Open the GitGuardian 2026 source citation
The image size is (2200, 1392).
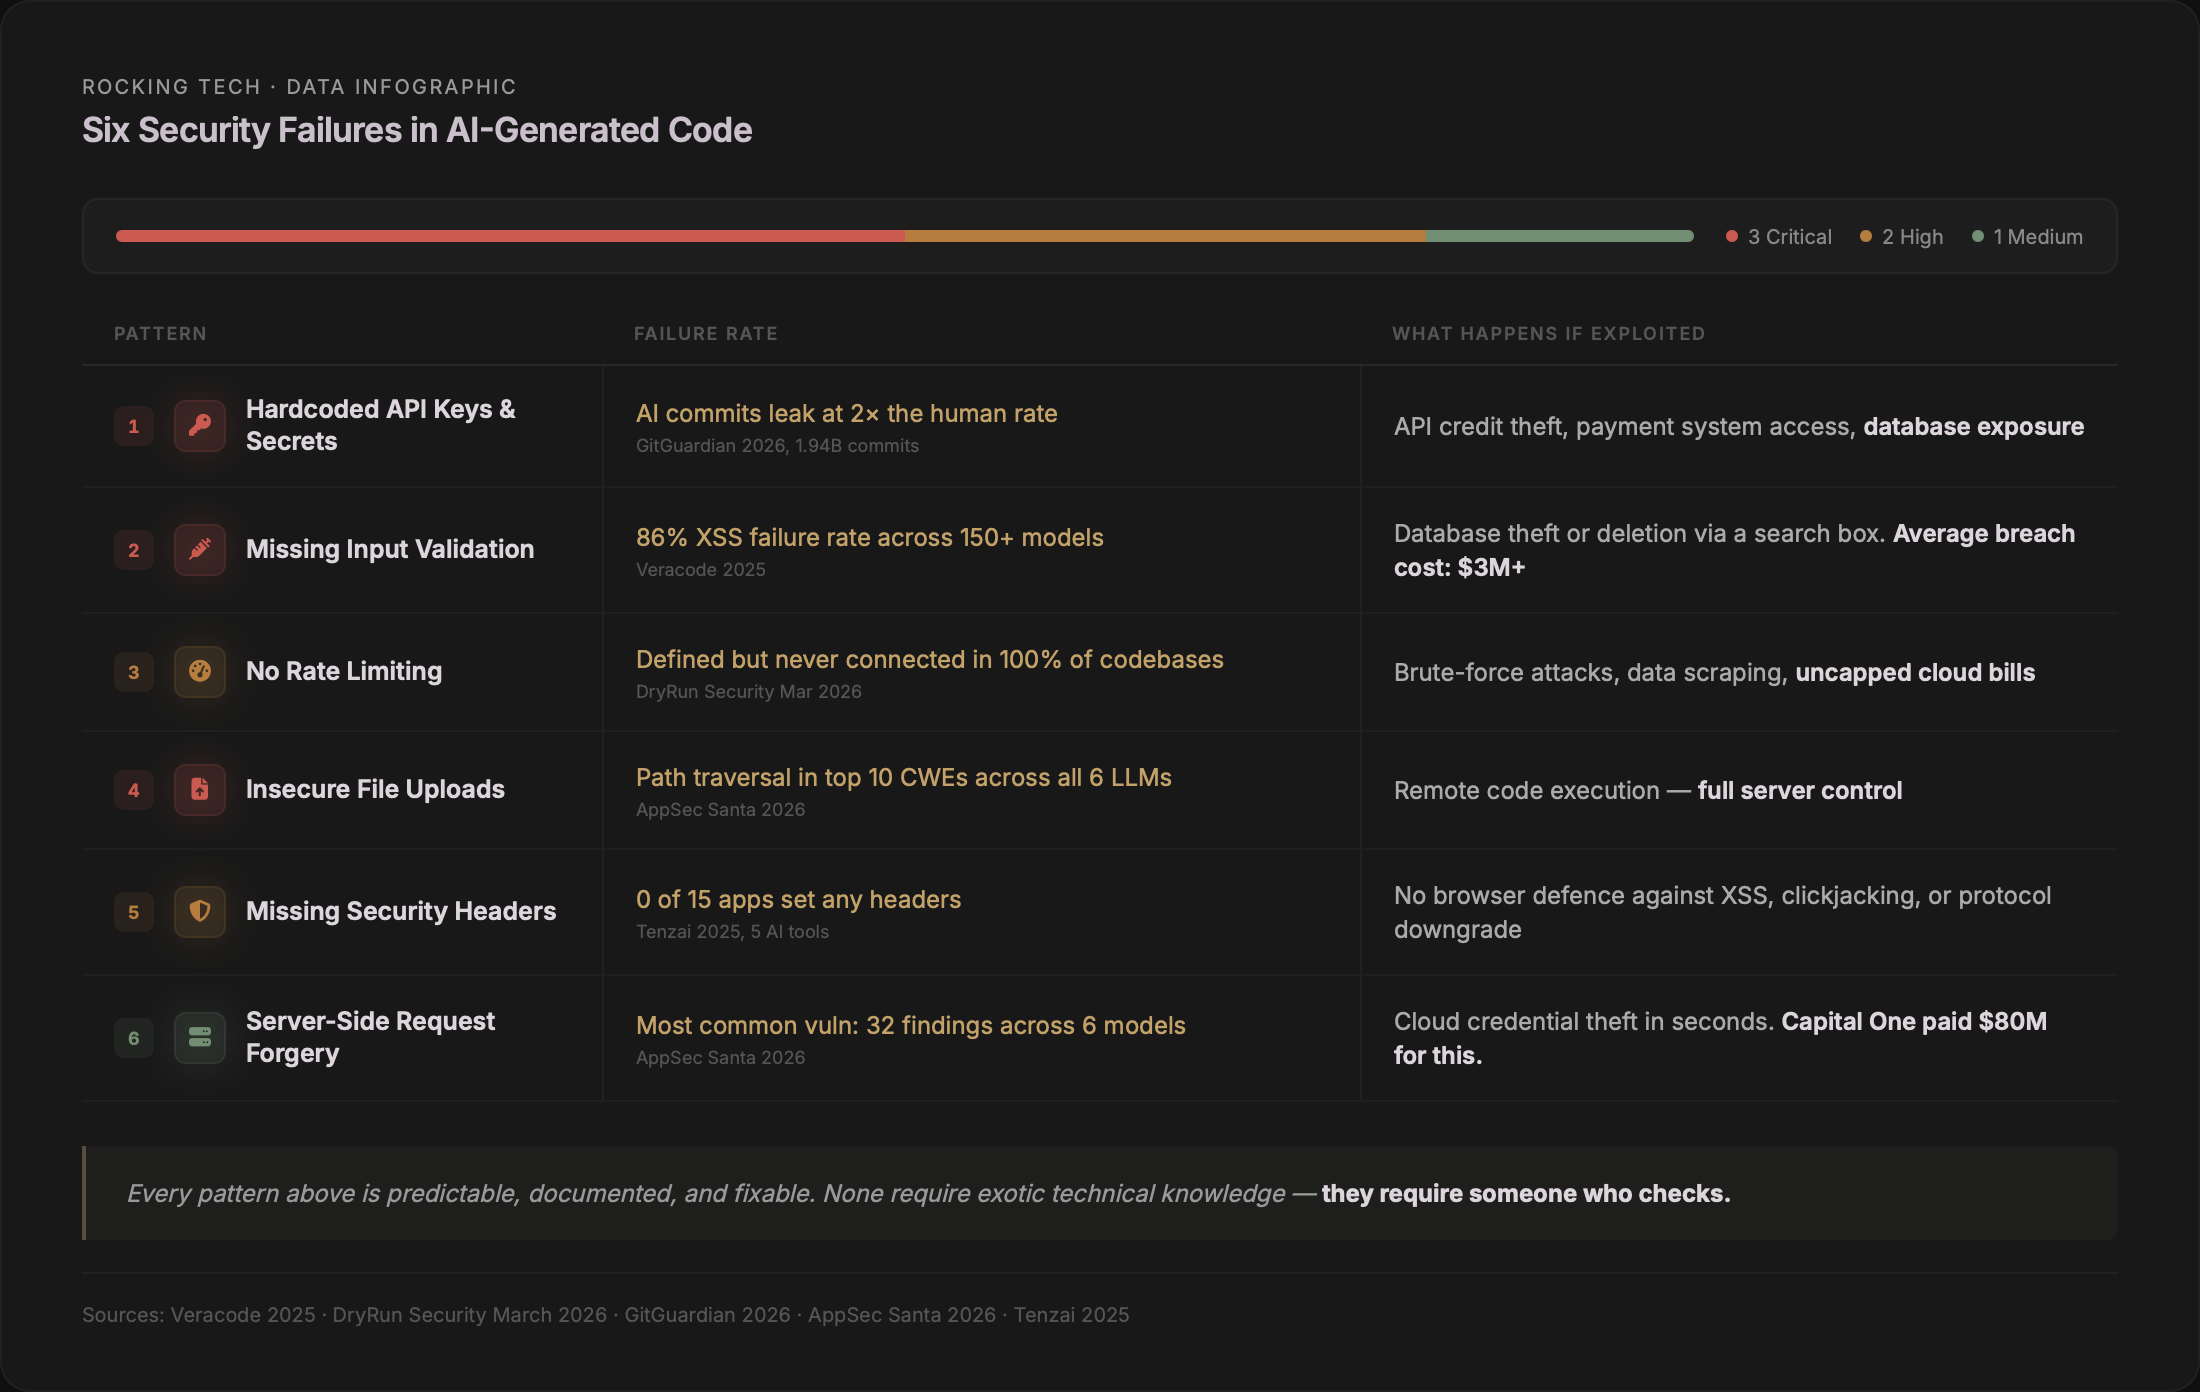(777, 446)
